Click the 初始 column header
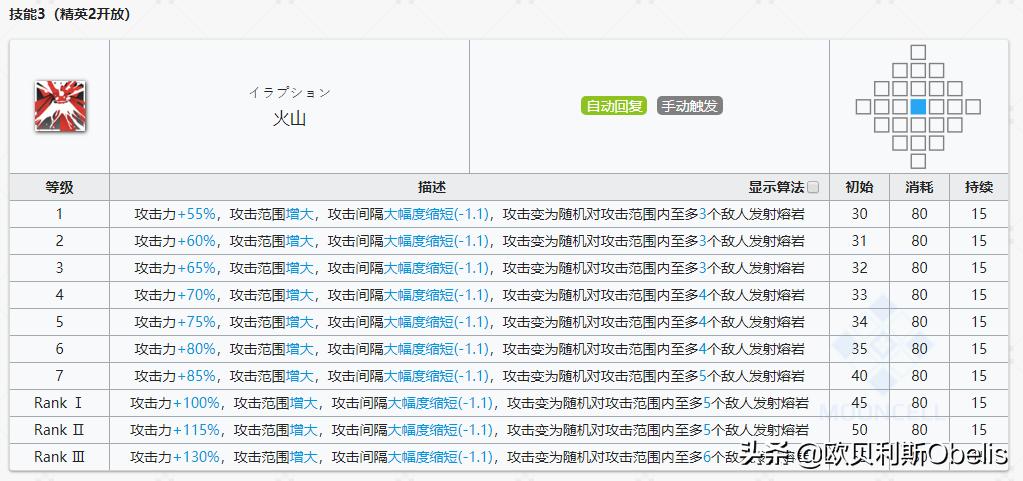The height and width of the screenshot is (481, 1023). click(x=859, y=188)
